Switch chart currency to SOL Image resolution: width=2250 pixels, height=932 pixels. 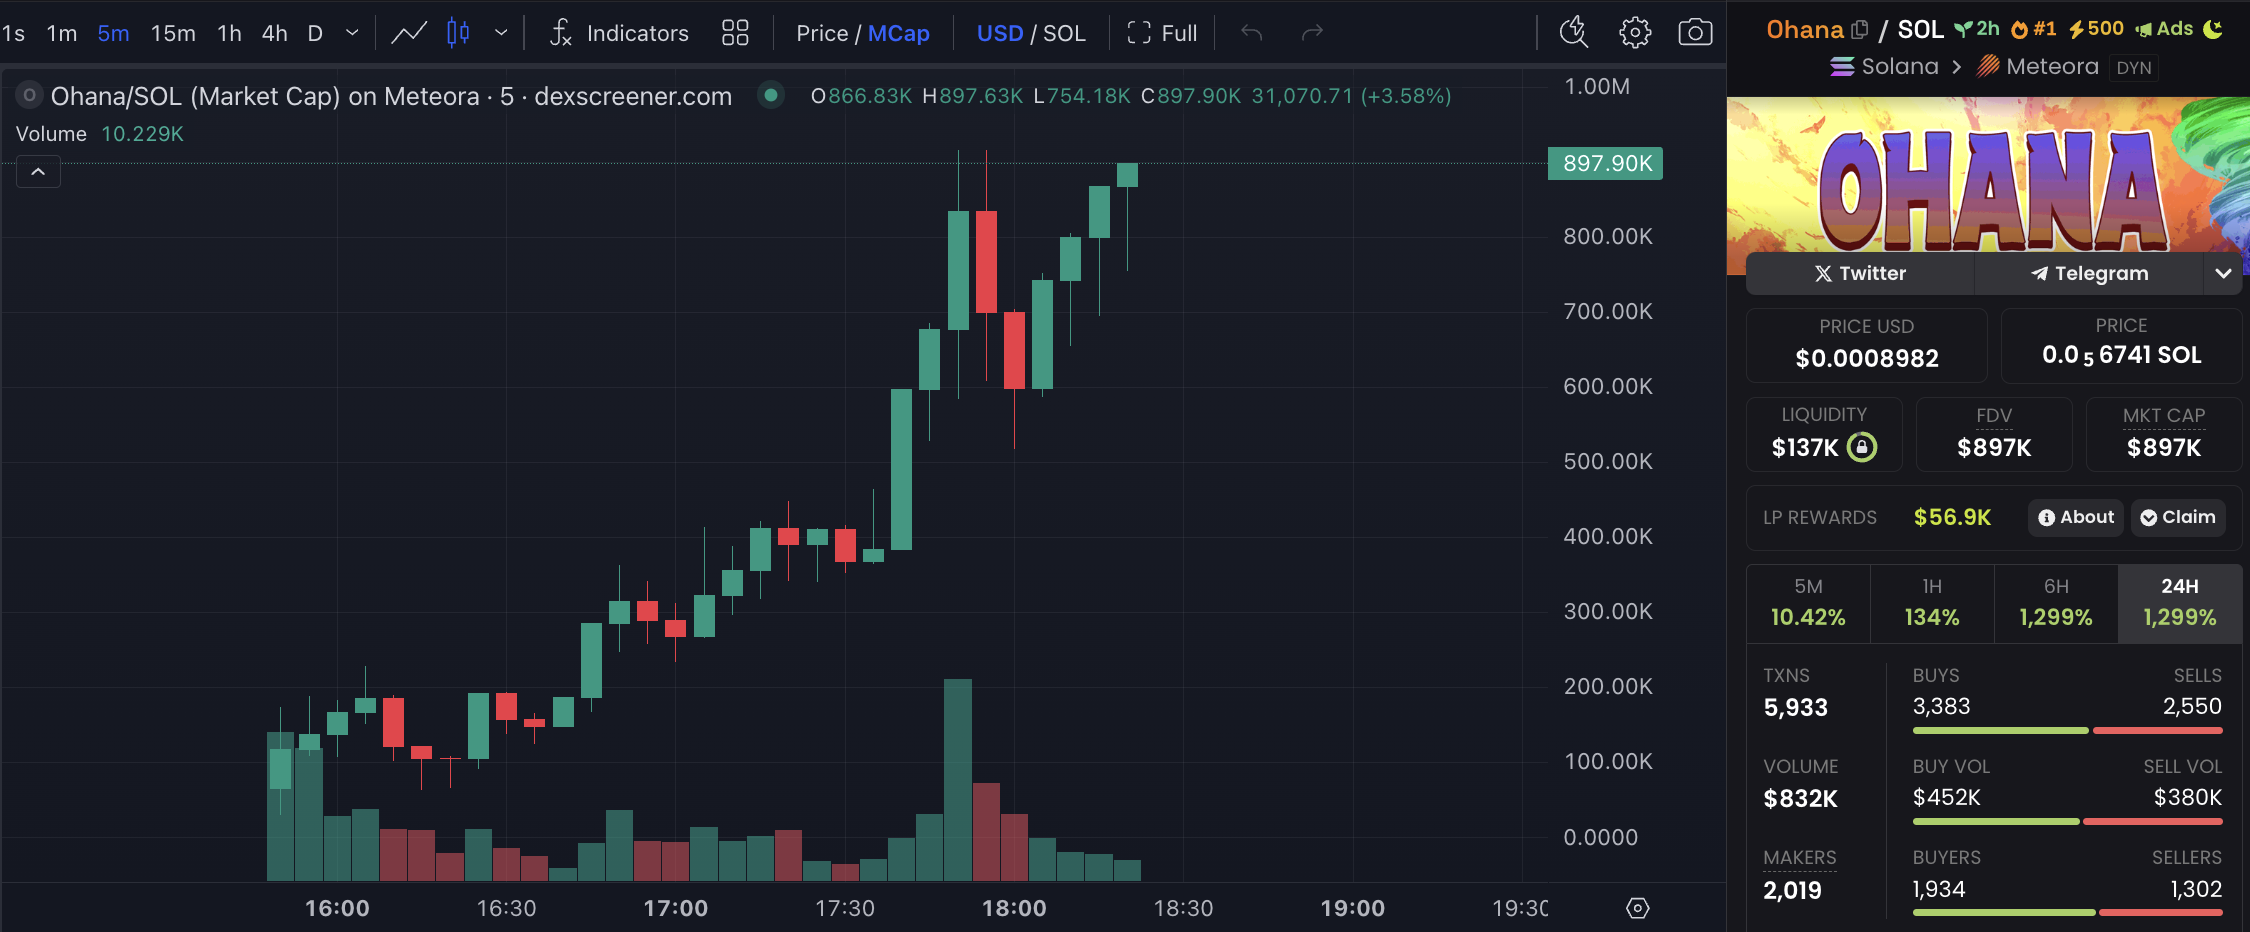point(1064,33)
